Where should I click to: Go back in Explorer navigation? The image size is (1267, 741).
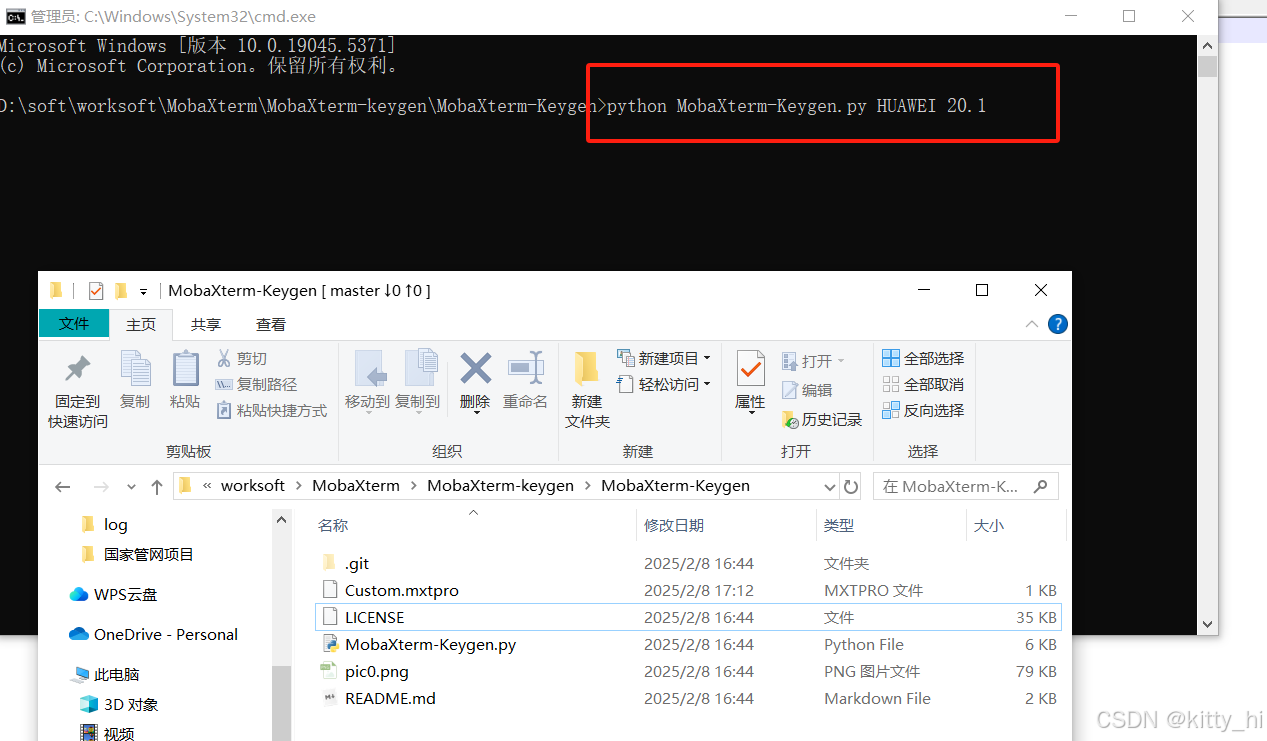click(63, 487)
